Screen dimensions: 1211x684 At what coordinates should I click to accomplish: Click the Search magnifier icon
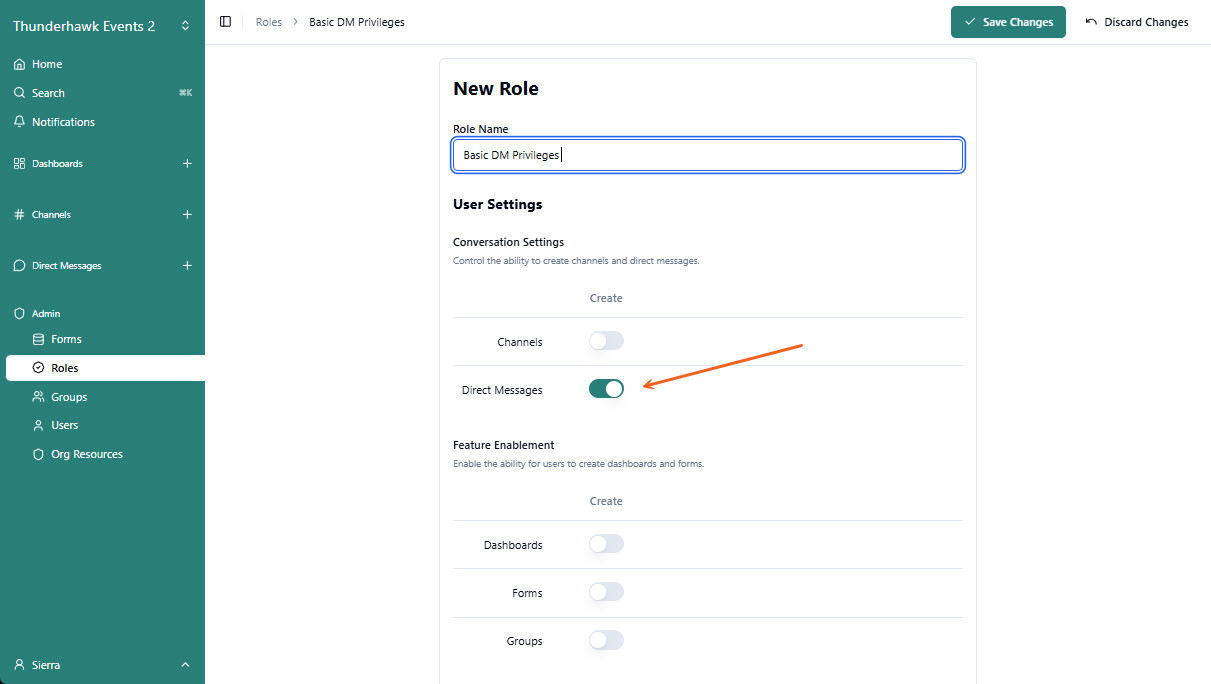(x=19, y=93)
